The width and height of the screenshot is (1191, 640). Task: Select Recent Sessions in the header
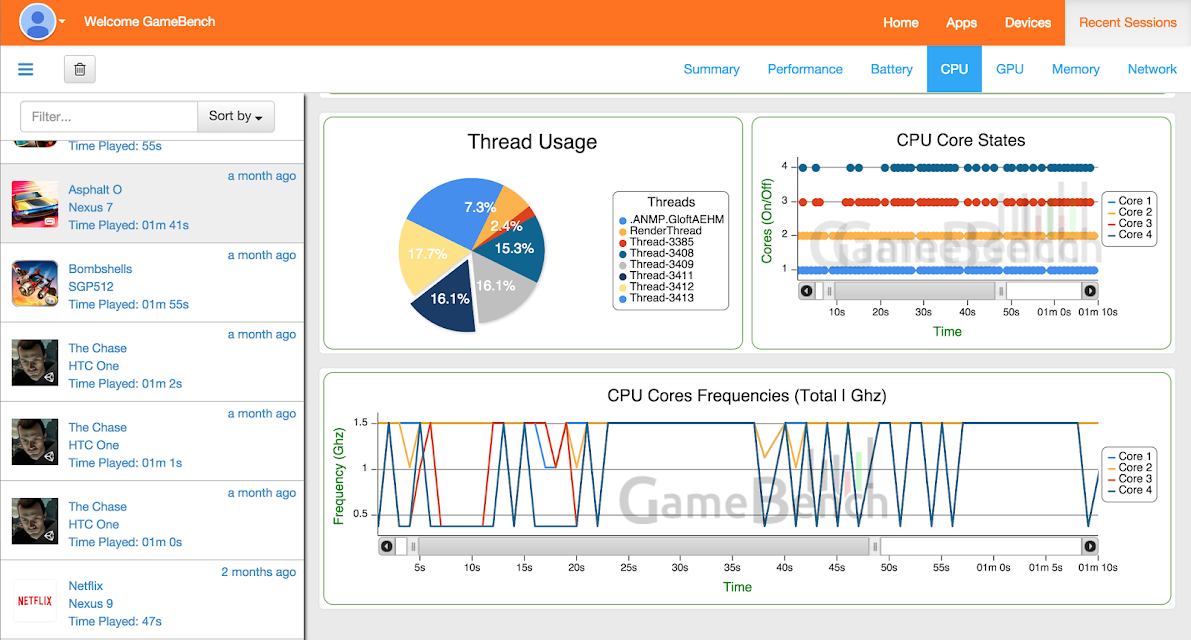[x=1128, y=23]
